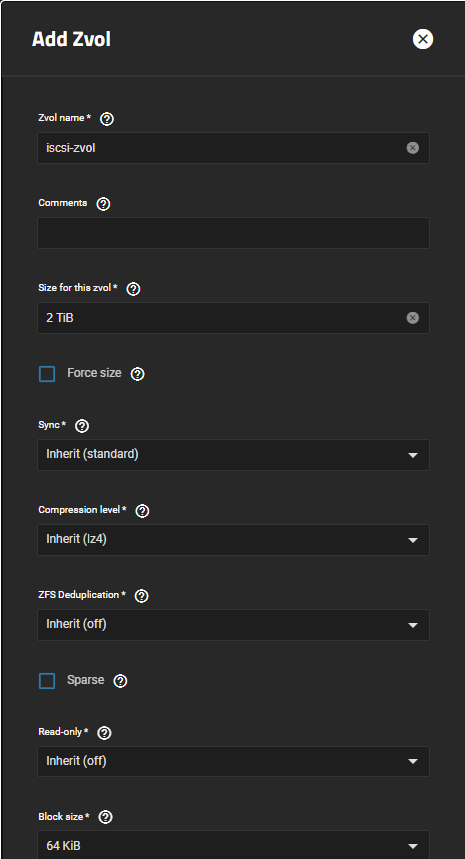Click into the Comments text field
The width and height of the screenshot is (465, 859).
click(x=233, y=233)
